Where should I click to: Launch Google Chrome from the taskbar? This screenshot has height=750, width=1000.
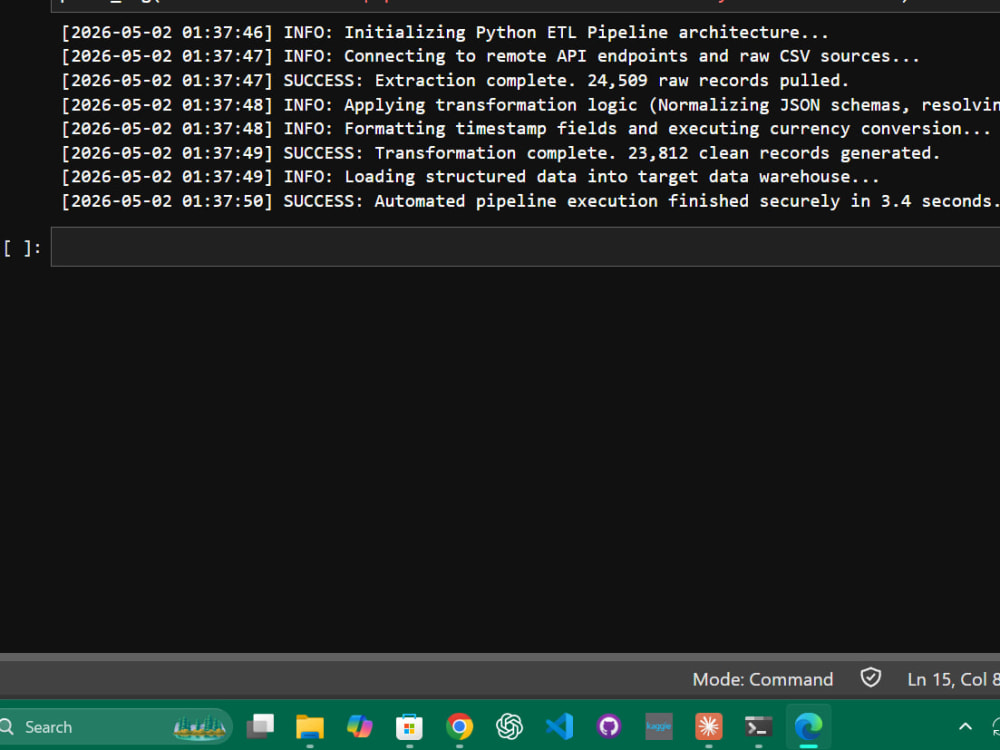pos(459,726)
